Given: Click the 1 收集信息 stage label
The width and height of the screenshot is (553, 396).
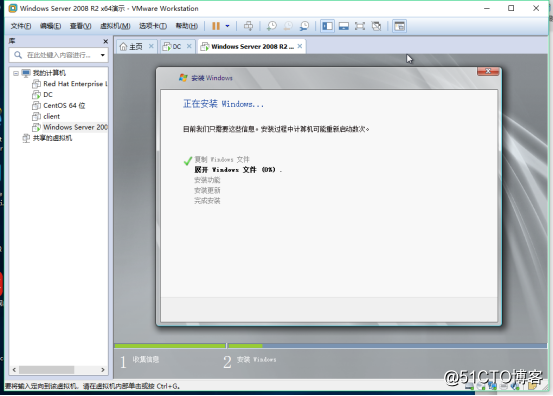Looking at the screenshot, I should (x=139, y=361).
